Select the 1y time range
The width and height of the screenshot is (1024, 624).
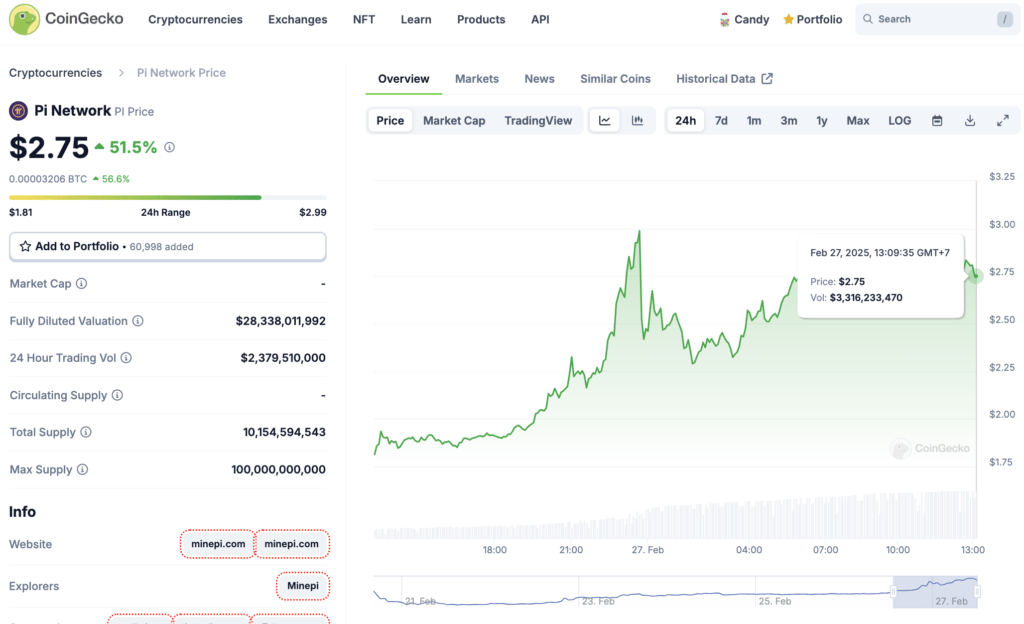tap(822, 121)
